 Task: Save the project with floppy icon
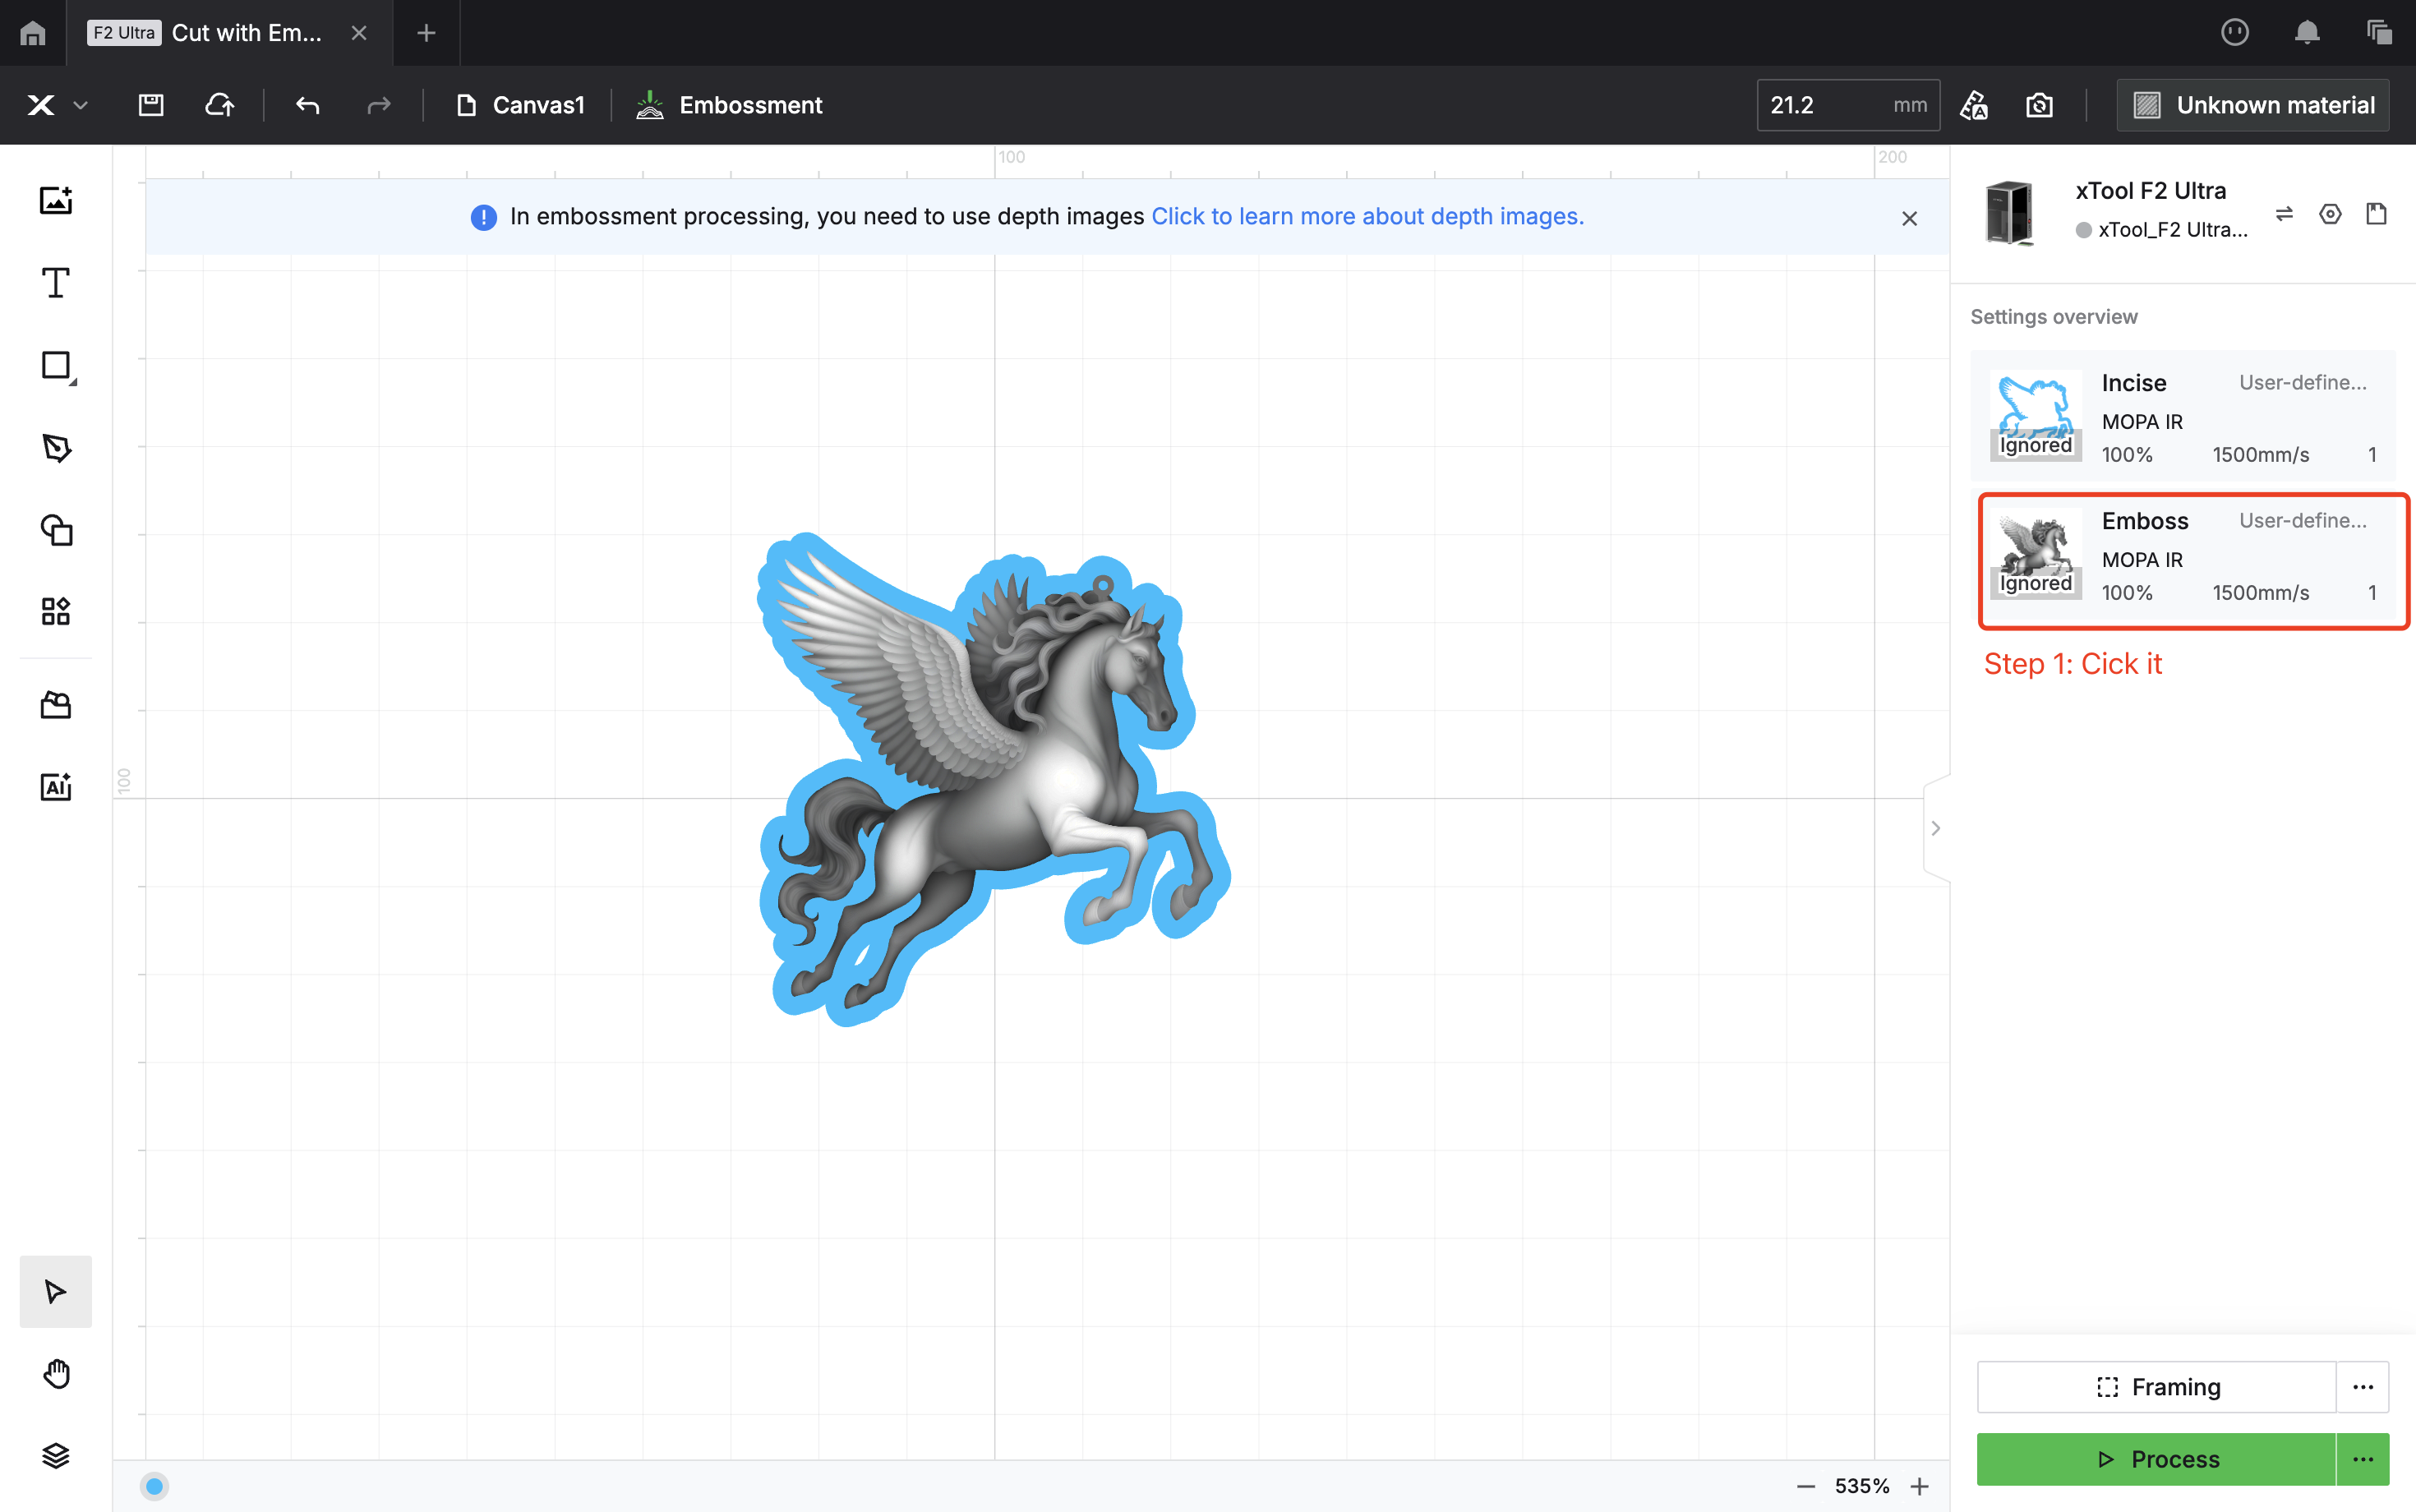(151, 105)
